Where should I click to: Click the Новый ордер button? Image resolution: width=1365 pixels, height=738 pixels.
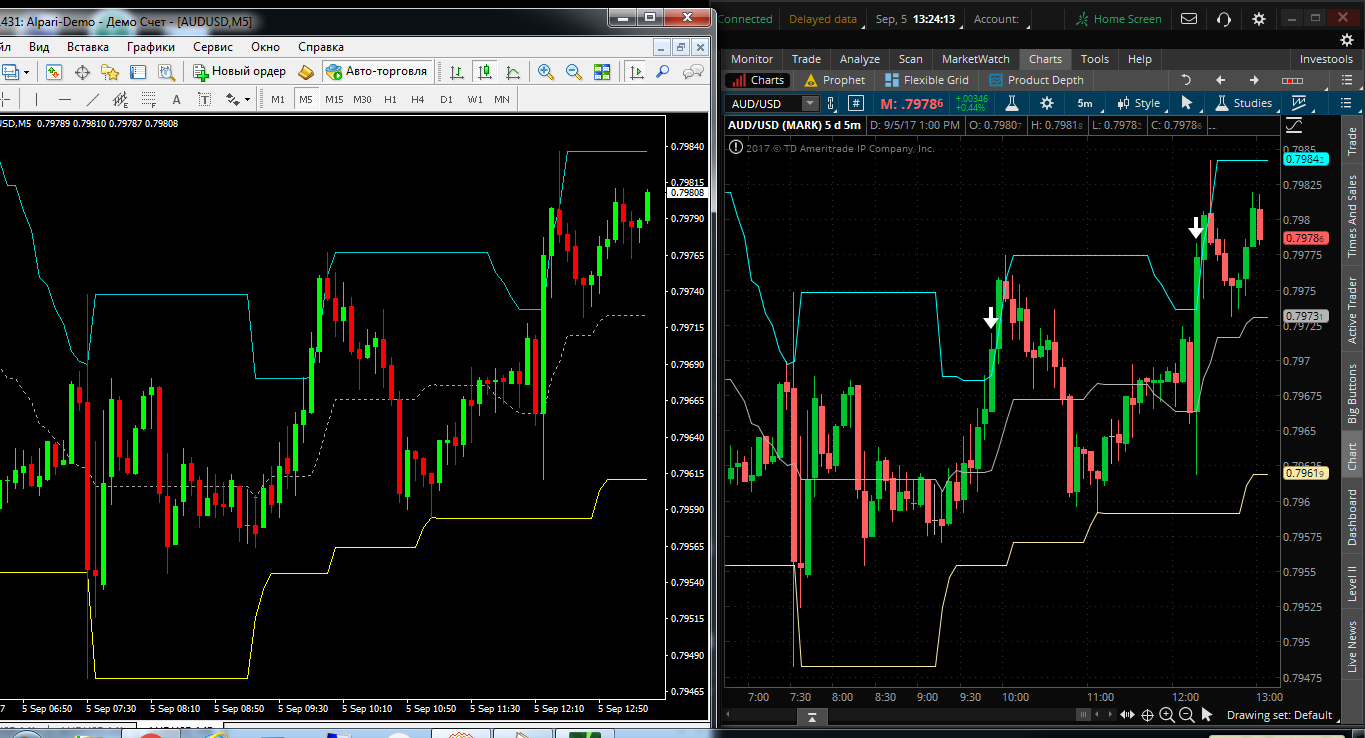point(240,72)
